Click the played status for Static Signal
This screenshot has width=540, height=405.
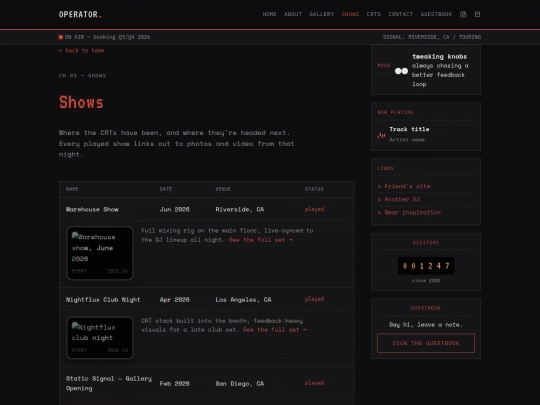point(314,383)
